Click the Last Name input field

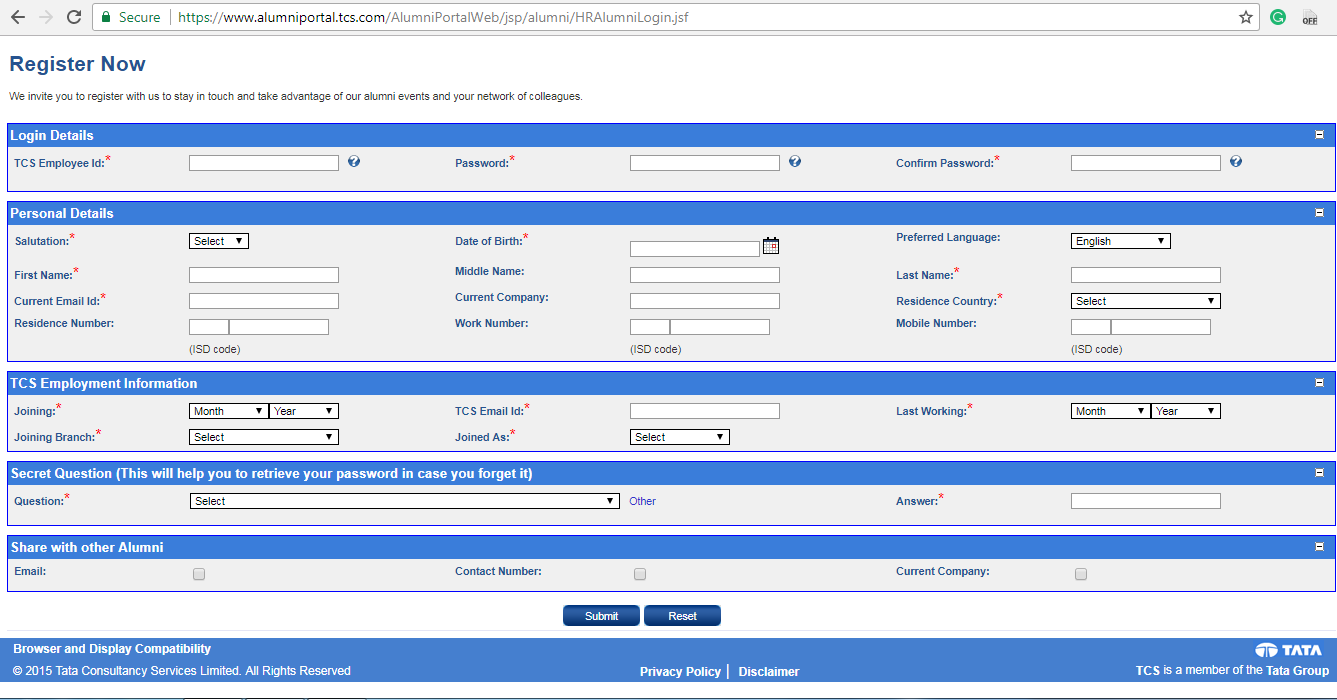click(x=1146, y=275)
